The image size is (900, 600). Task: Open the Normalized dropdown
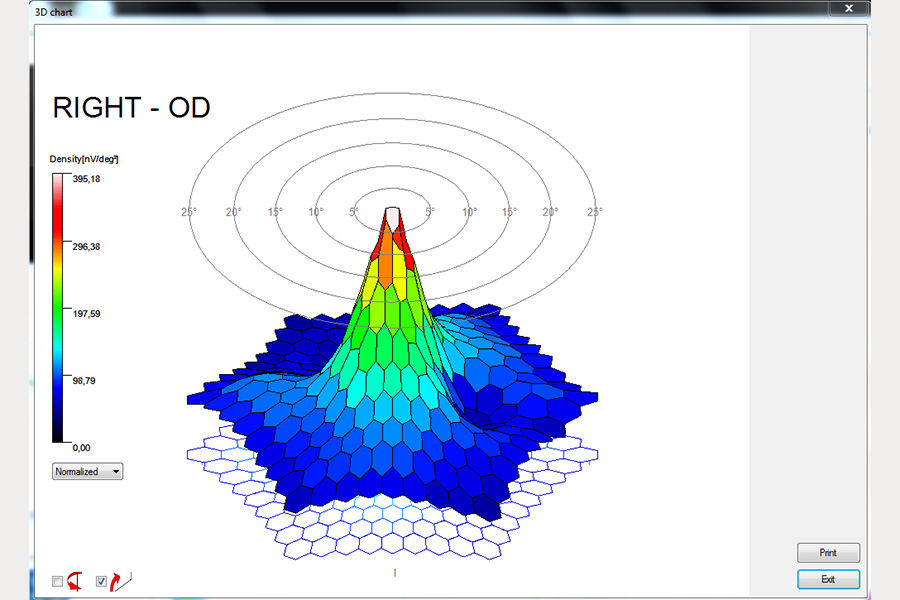(x=87, y=471)
